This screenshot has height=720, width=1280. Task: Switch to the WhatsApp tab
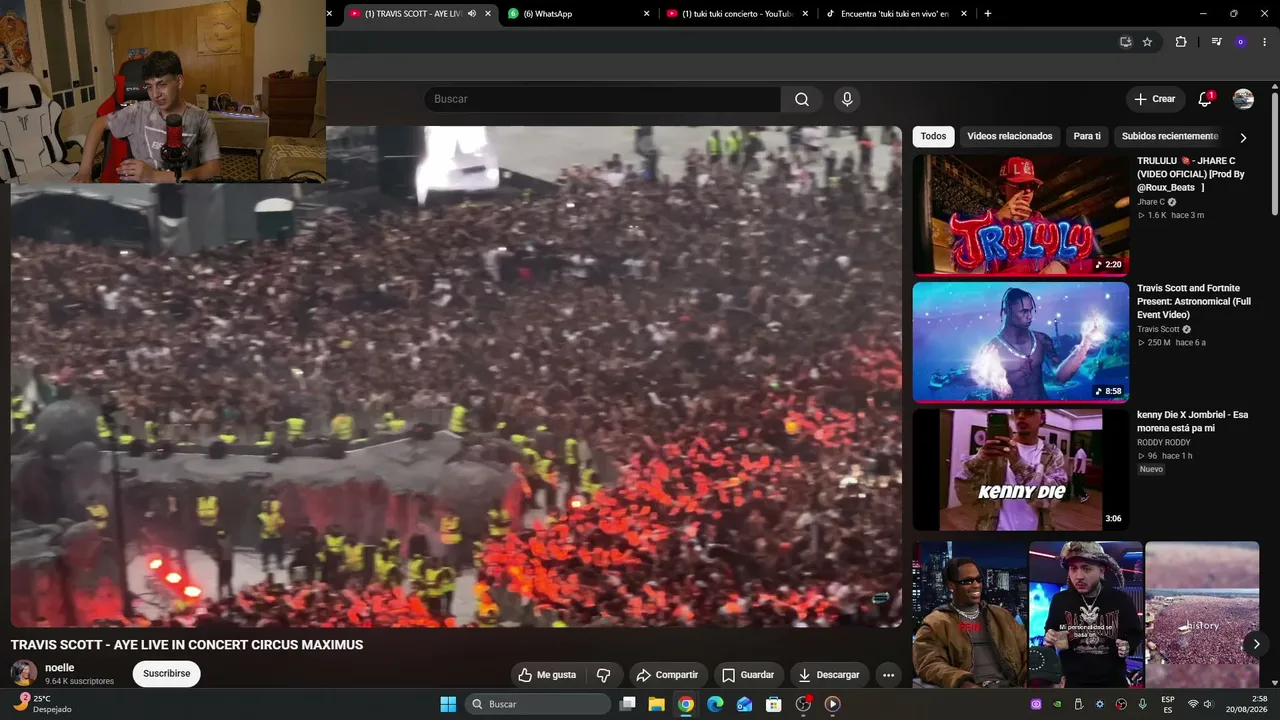point(578,14)
